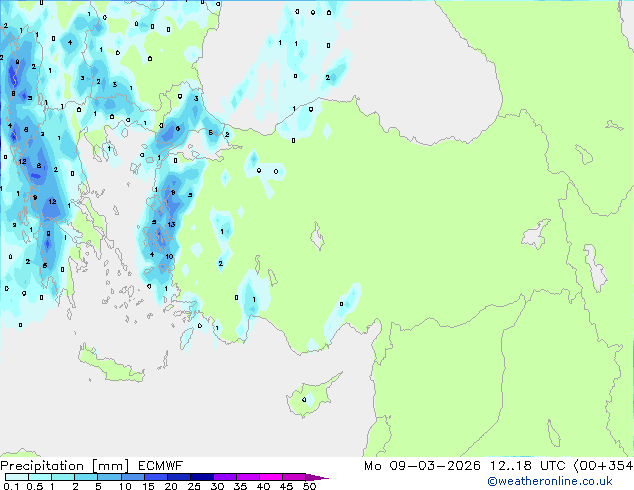The image size is (634, 490).
Task: Click the 40–45 mm magenta legend swatch
Action: [x=271, y=477]
